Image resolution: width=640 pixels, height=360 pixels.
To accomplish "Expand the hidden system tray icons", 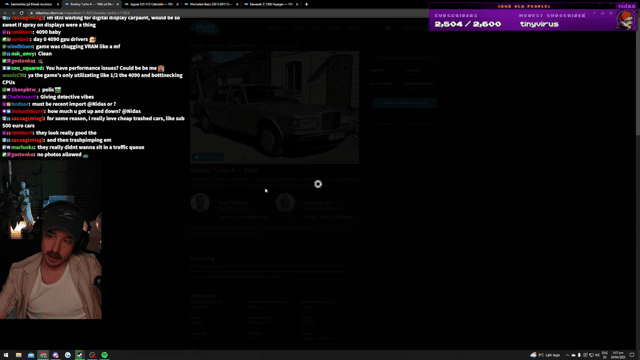I will pos(567,355).
